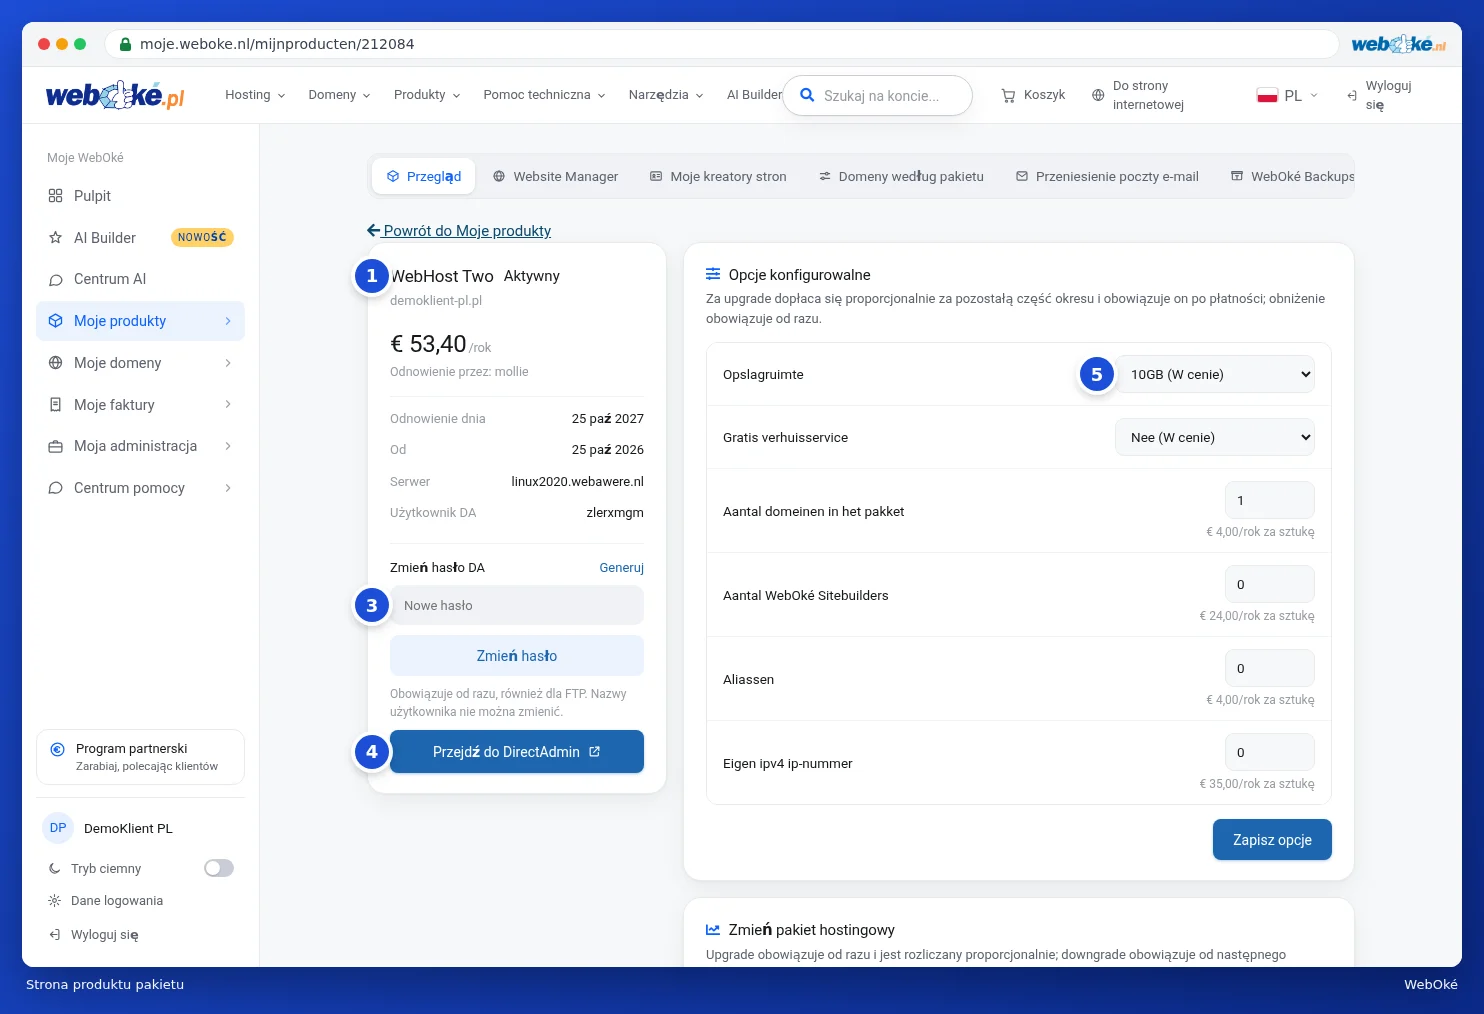
Task: Open the Gratis verhuisservice dropdown
Action: [1215, 437]
